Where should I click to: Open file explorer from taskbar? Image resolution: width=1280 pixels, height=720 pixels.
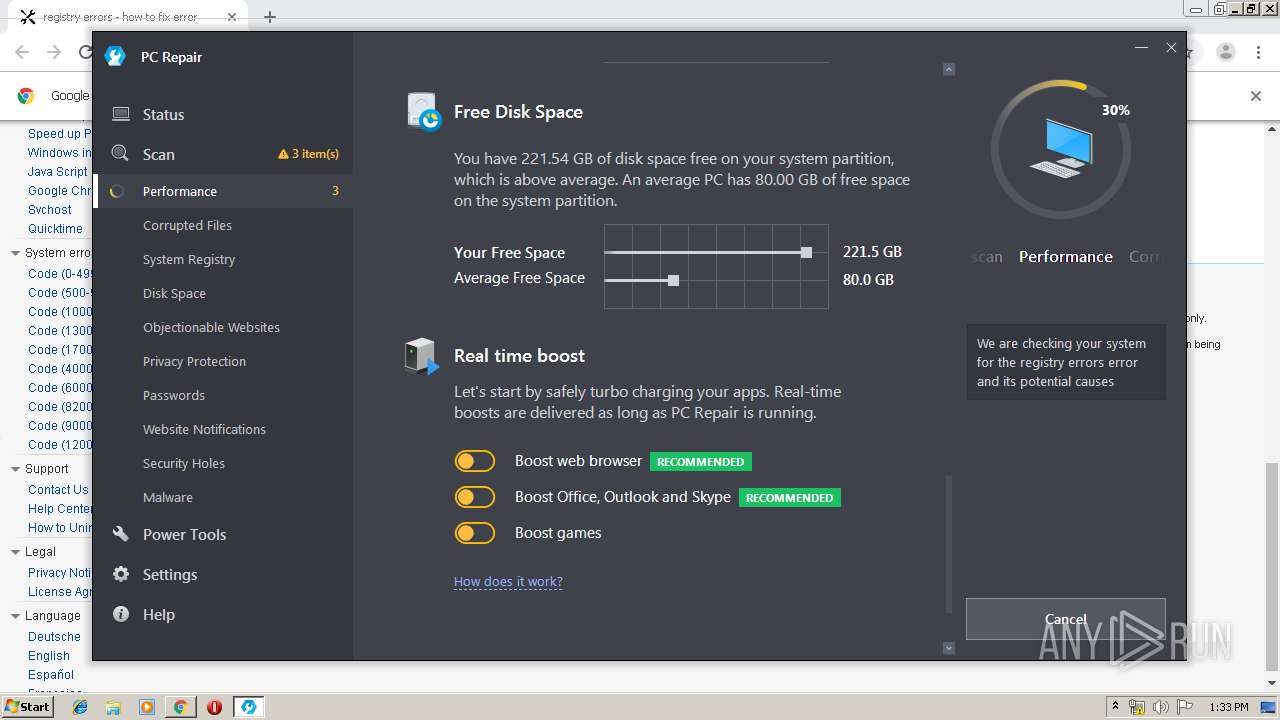114,707
